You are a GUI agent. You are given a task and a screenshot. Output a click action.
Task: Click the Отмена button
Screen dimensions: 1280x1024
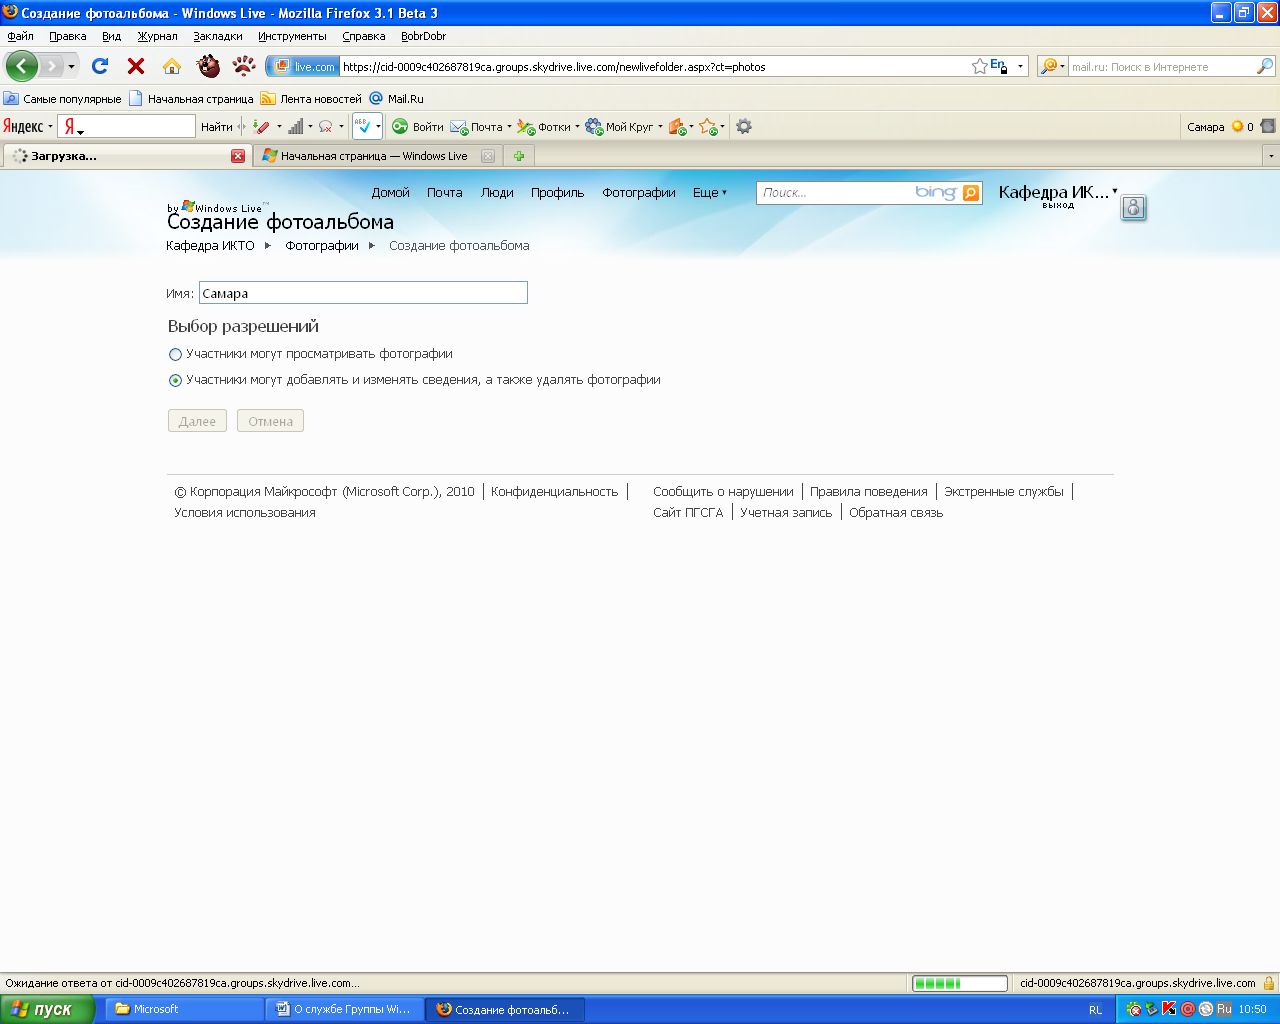point(270,421)
